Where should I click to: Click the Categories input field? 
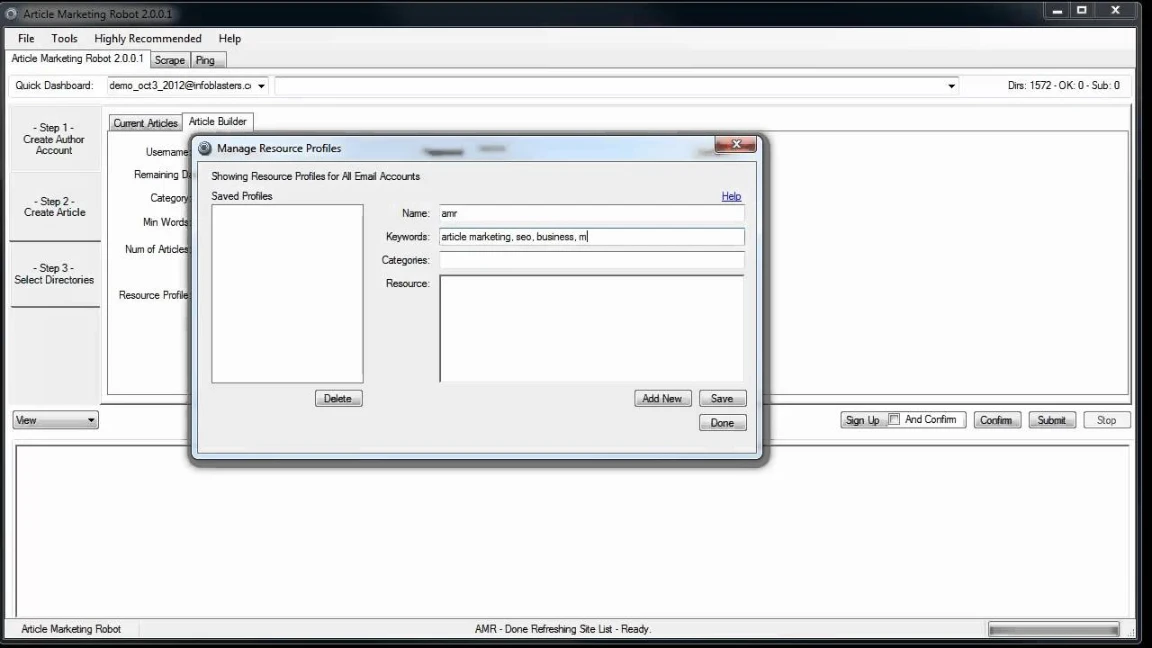pyautogui.click(x=591, y=260)
